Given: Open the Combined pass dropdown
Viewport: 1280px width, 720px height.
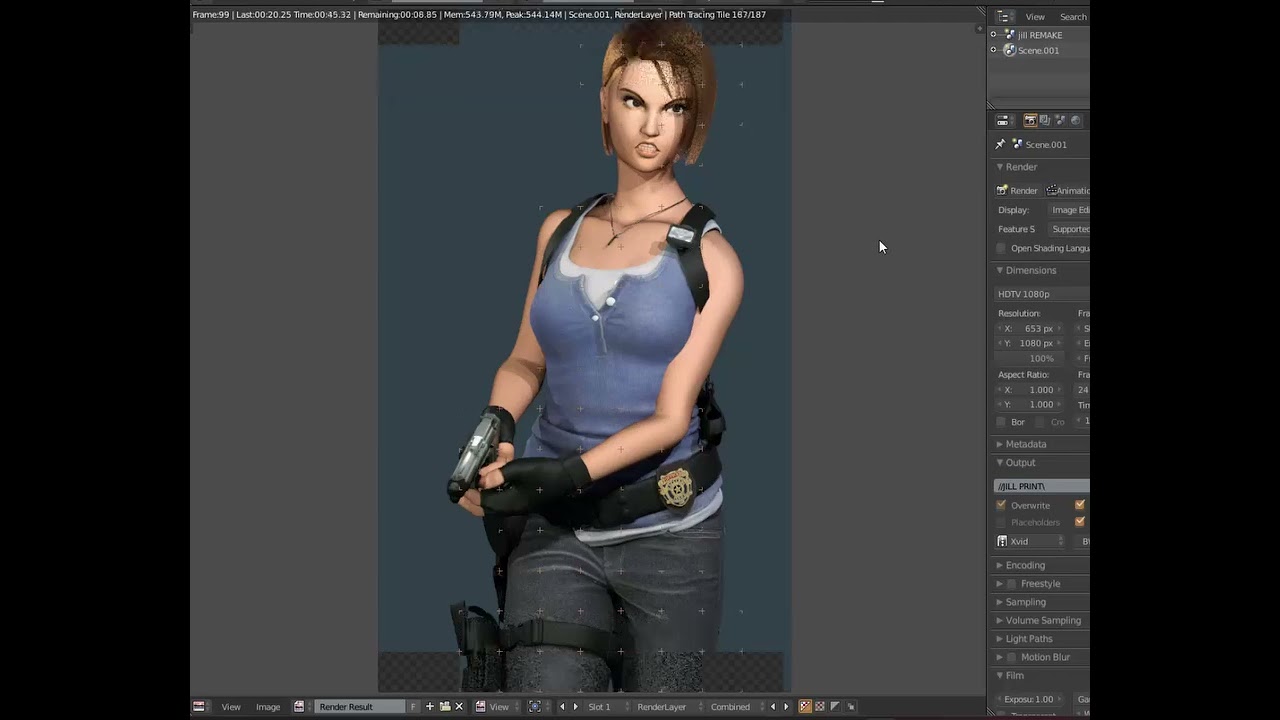Looking at the screenshot, I should 735,707.
